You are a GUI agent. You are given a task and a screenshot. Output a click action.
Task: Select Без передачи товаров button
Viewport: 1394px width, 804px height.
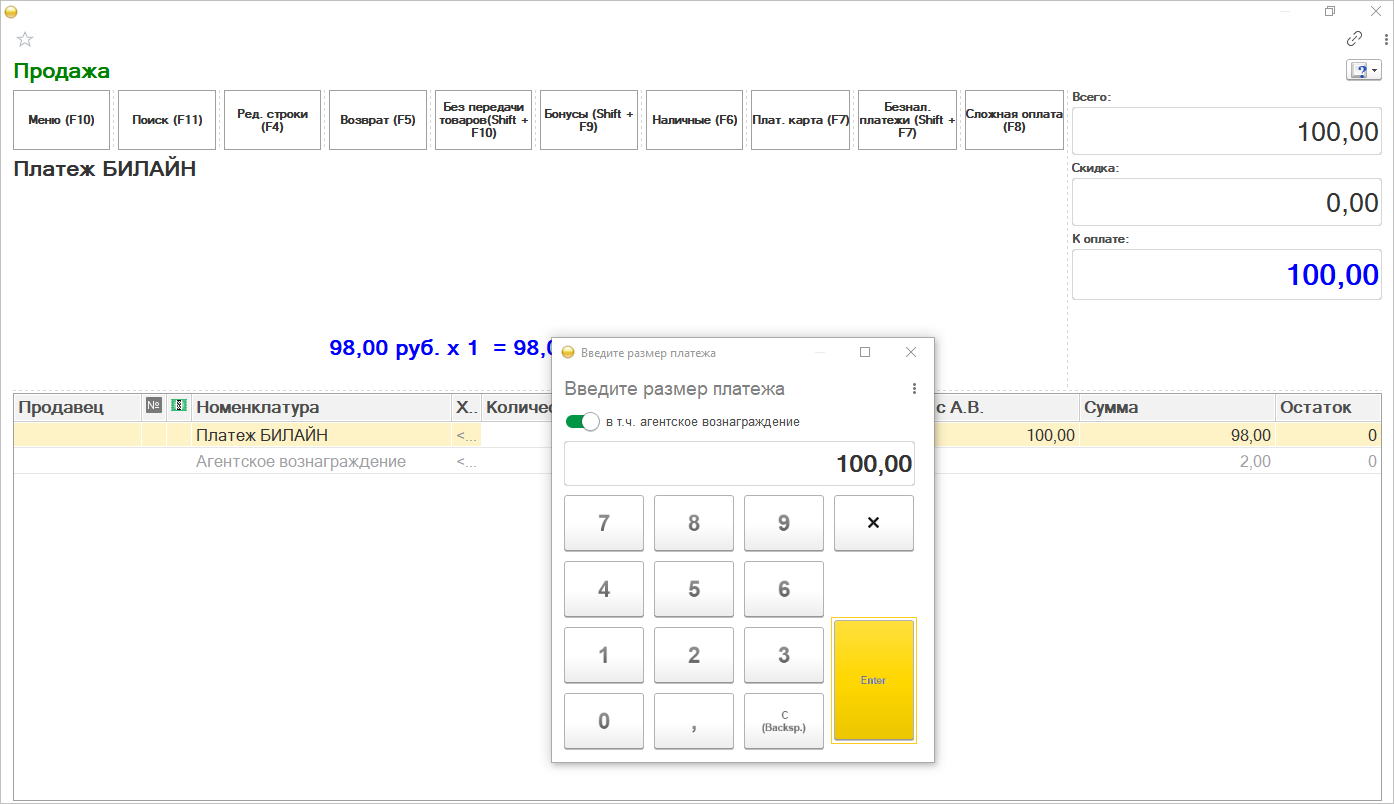(483, 120)
